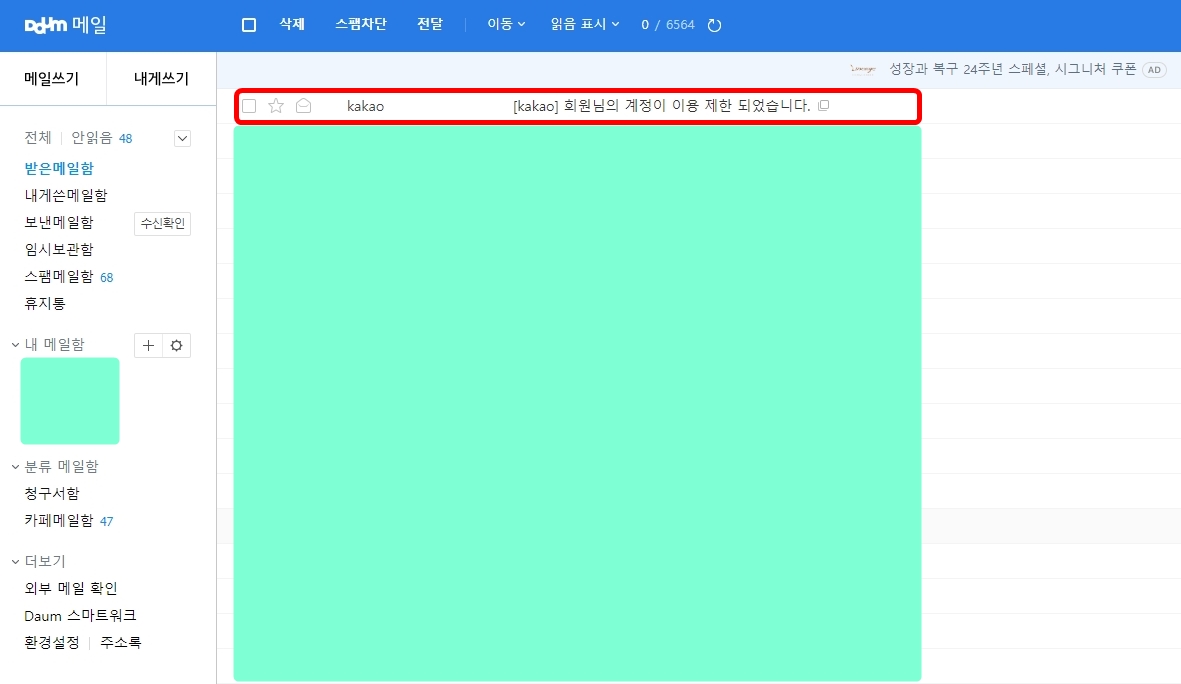1181x684 pixels.
Task: Click the 삭제 toolbar button
Action: [292, 24]
